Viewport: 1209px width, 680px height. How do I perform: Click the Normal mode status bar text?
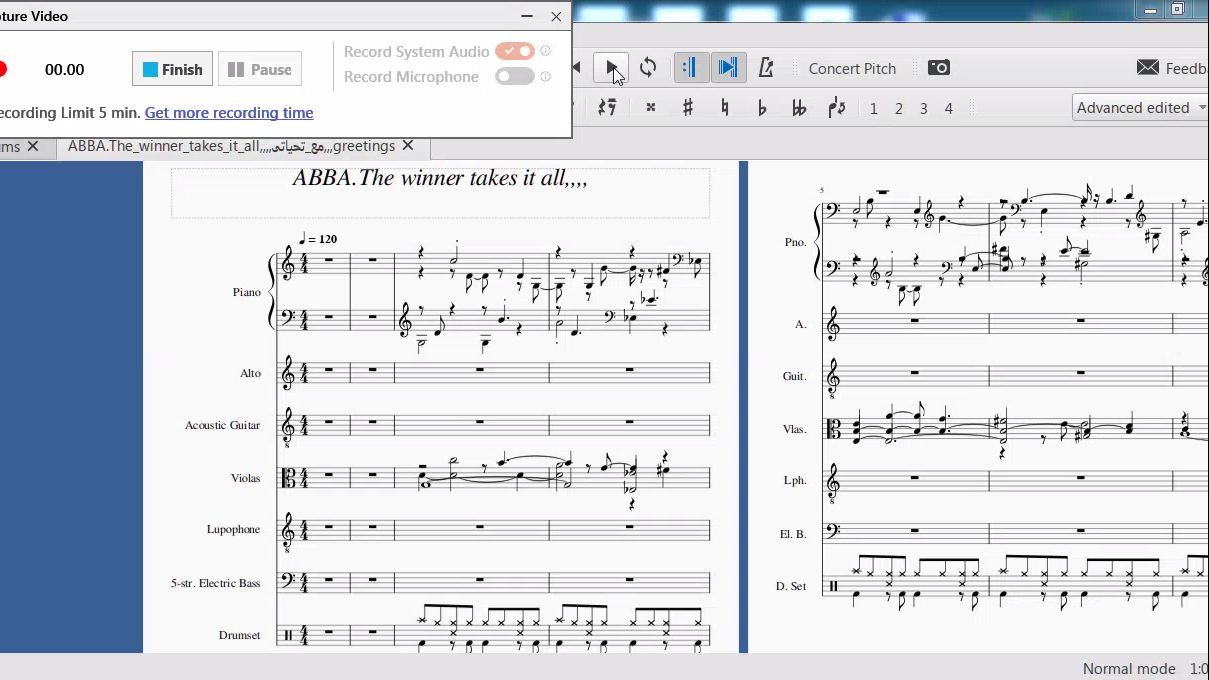(1129, 668)
